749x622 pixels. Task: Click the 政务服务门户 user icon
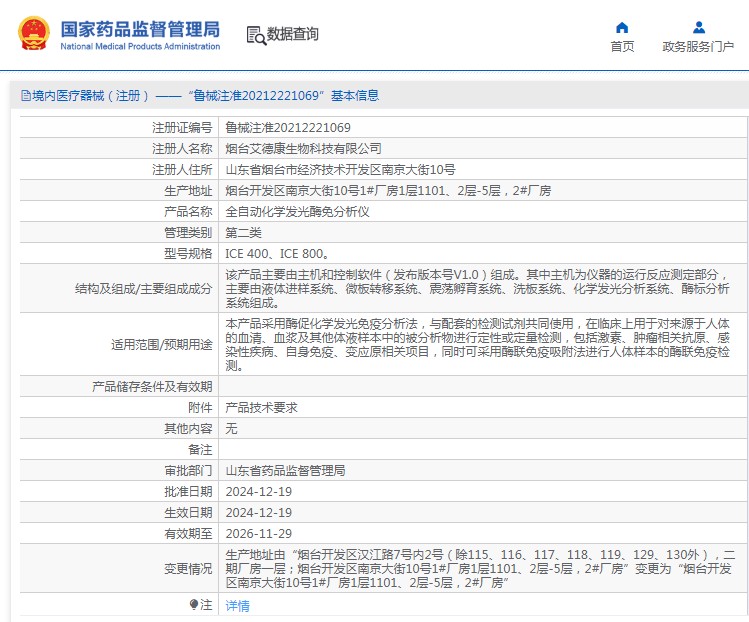[x=699, y=28]
